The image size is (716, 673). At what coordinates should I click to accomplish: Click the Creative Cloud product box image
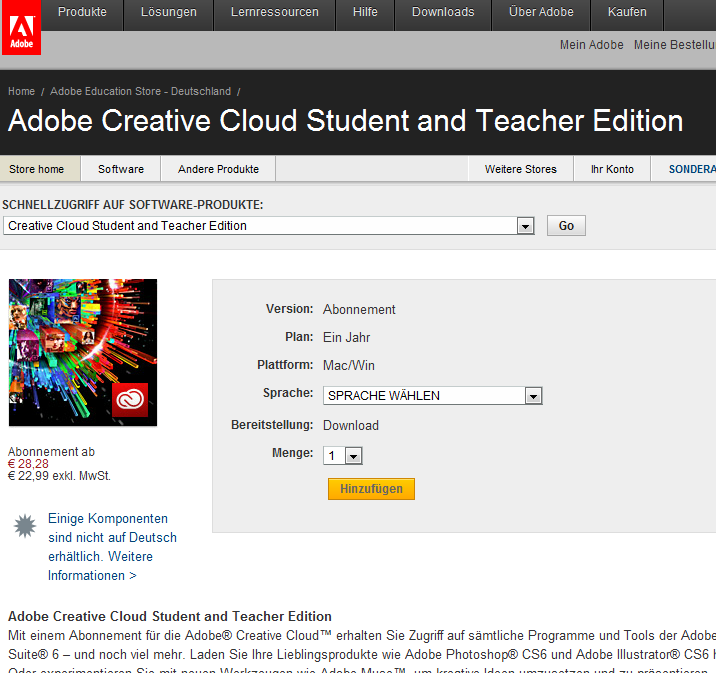tap(83, 352)
